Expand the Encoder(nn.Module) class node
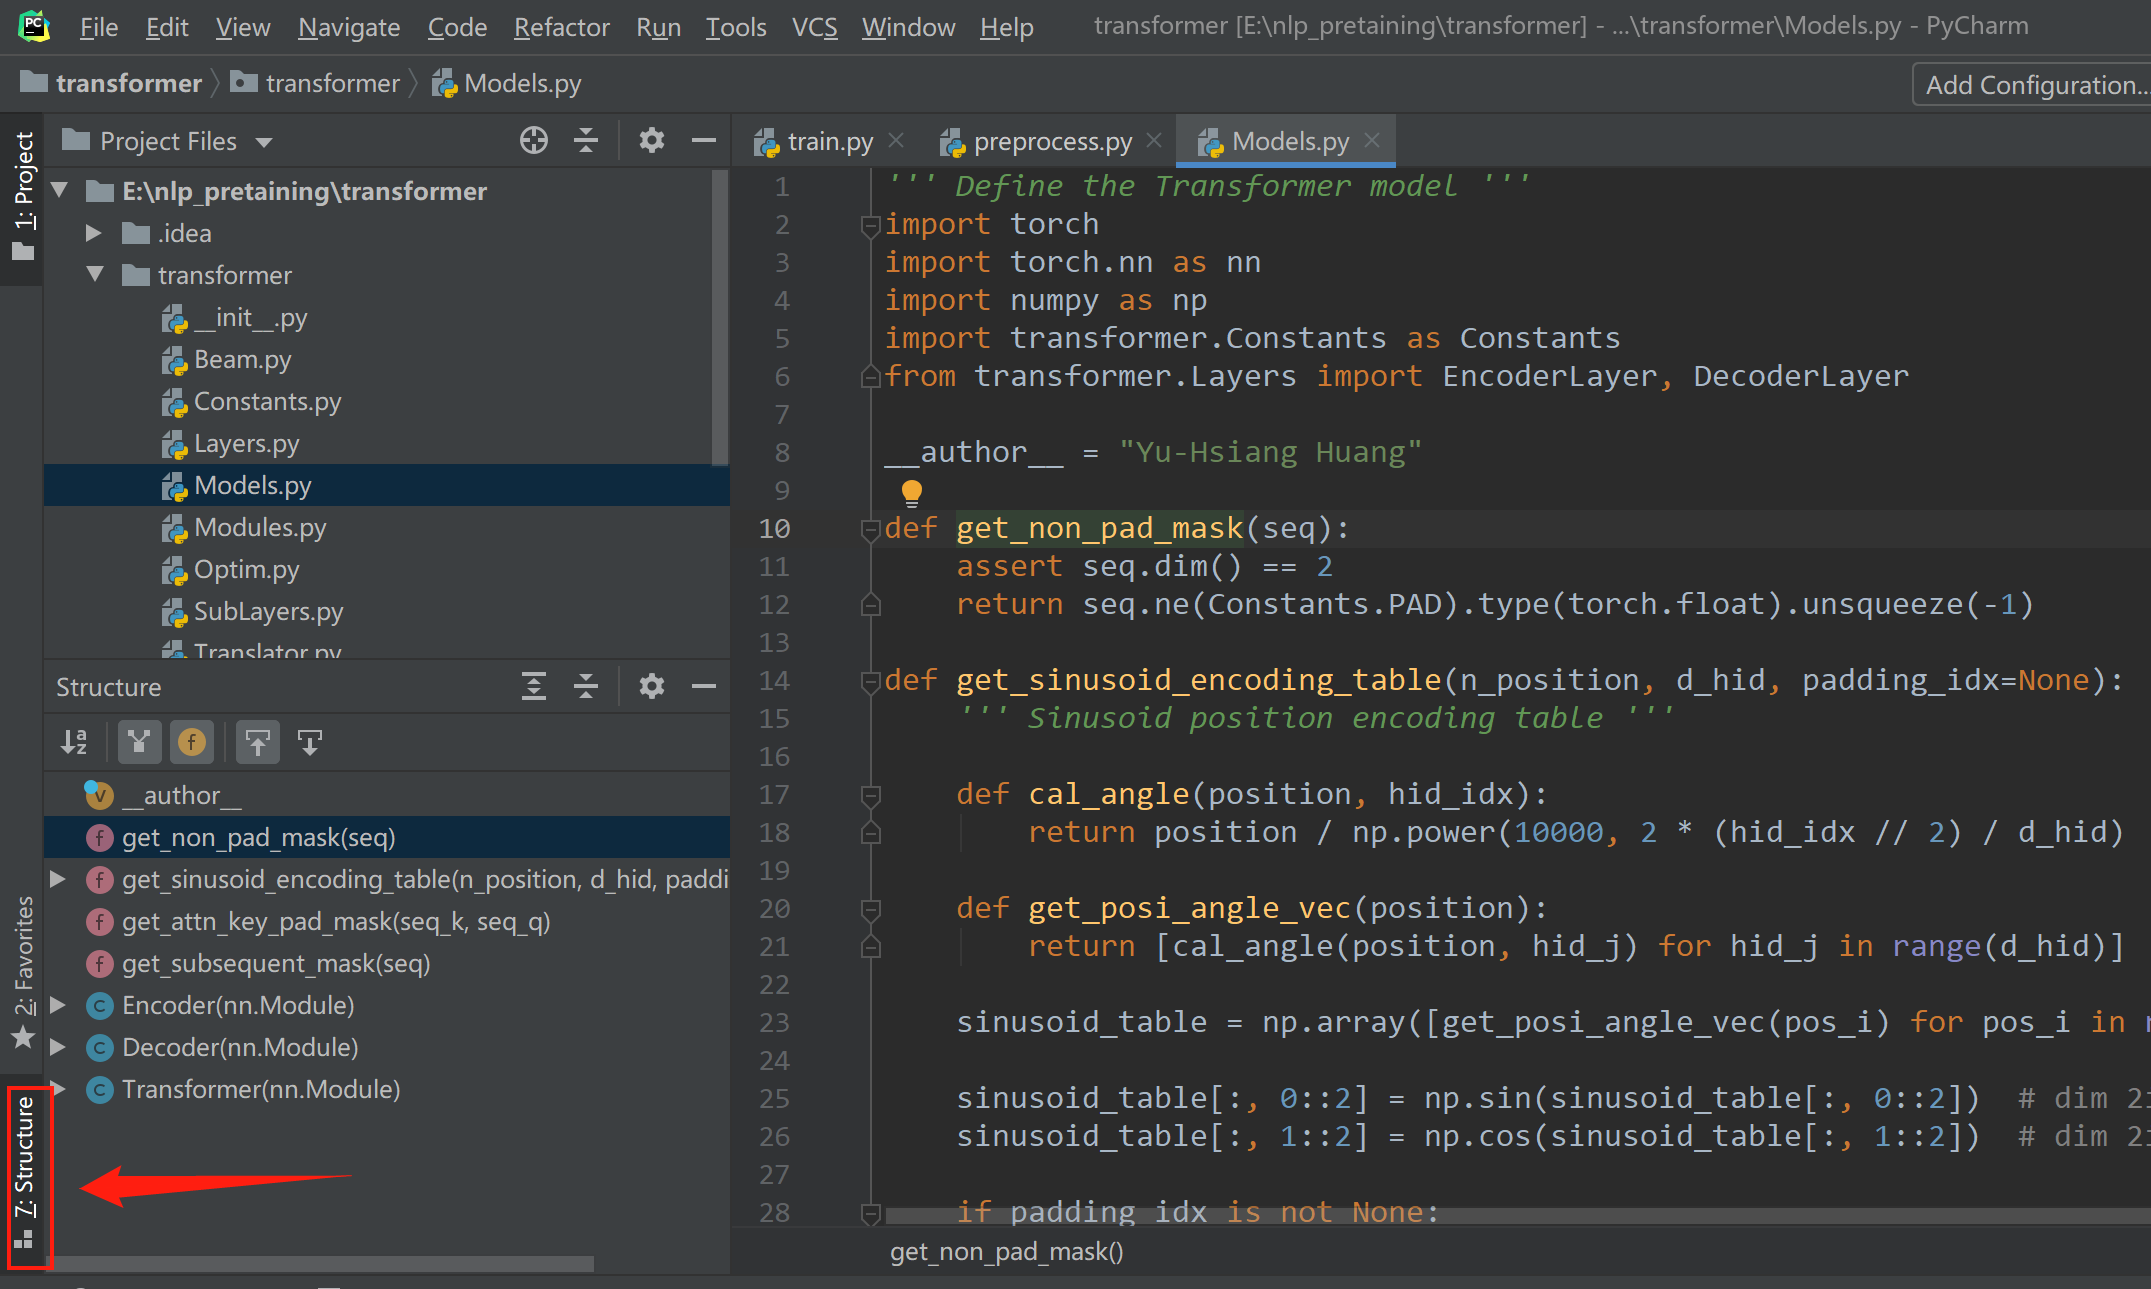2151x1289 pixels. pos(58,1005)
